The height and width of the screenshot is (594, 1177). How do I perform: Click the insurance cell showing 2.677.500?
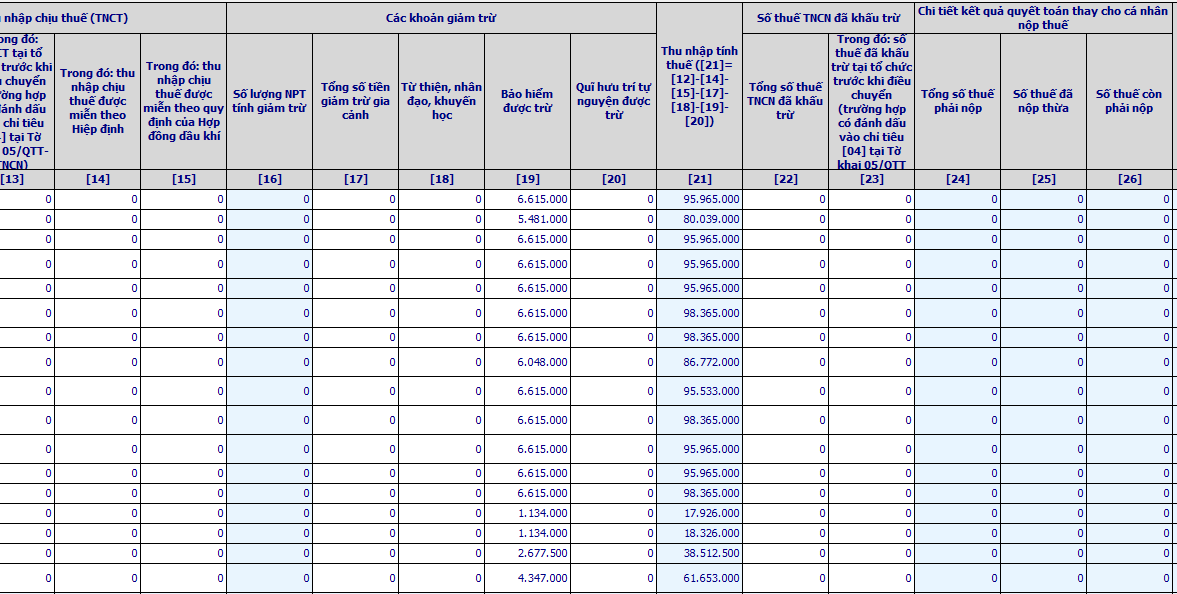pos(528,553)
